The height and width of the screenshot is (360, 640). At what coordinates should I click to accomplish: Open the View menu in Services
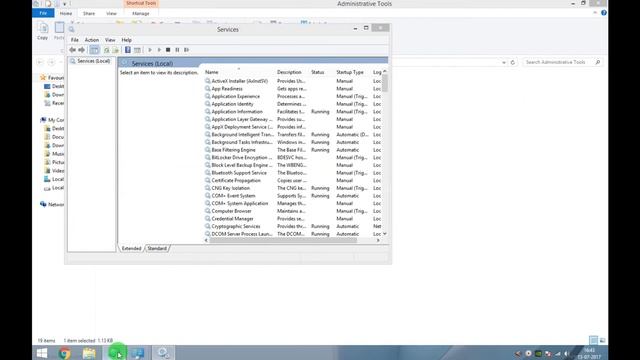110,40
